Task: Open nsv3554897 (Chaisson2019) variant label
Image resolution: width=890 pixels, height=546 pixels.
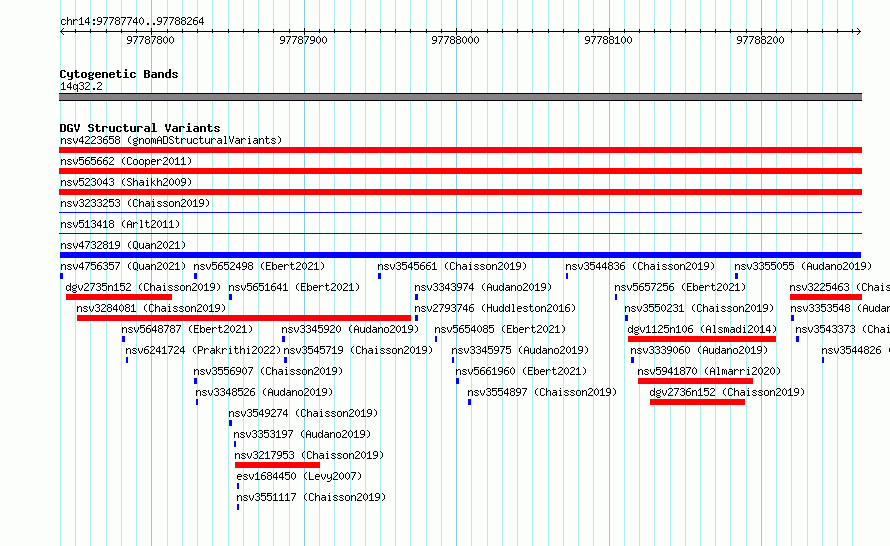Action: click(x=542, y=392)
